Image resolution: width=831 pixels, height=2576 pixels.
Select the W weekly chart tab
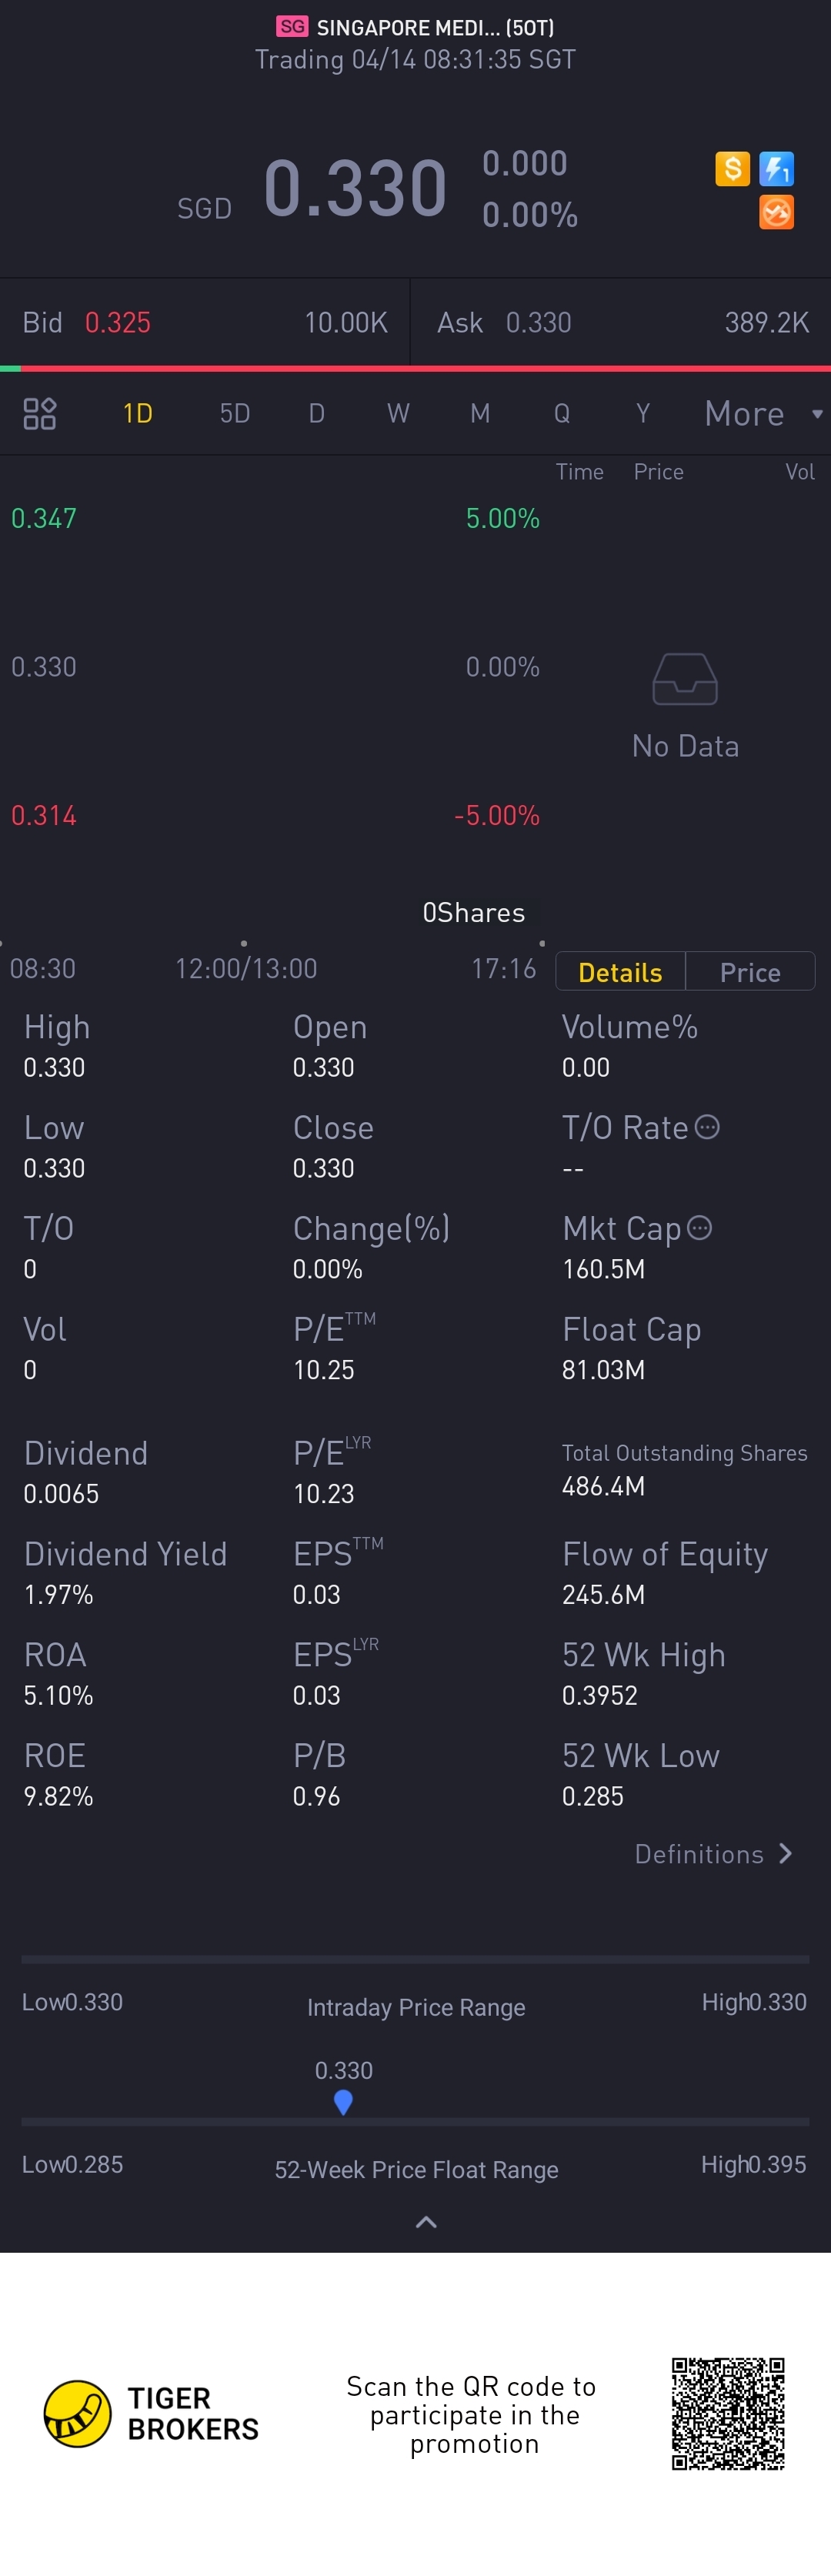[398, 413]
